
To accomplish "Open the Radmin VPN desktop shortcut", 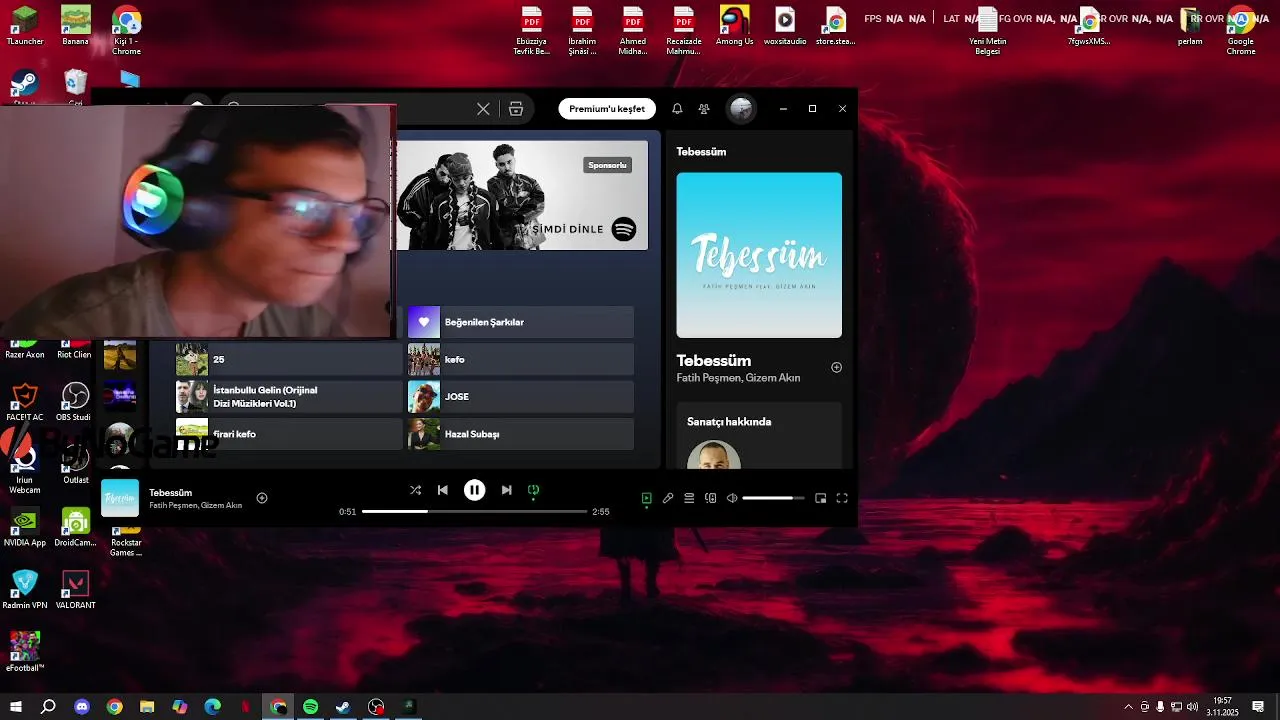I will [25, 590].
